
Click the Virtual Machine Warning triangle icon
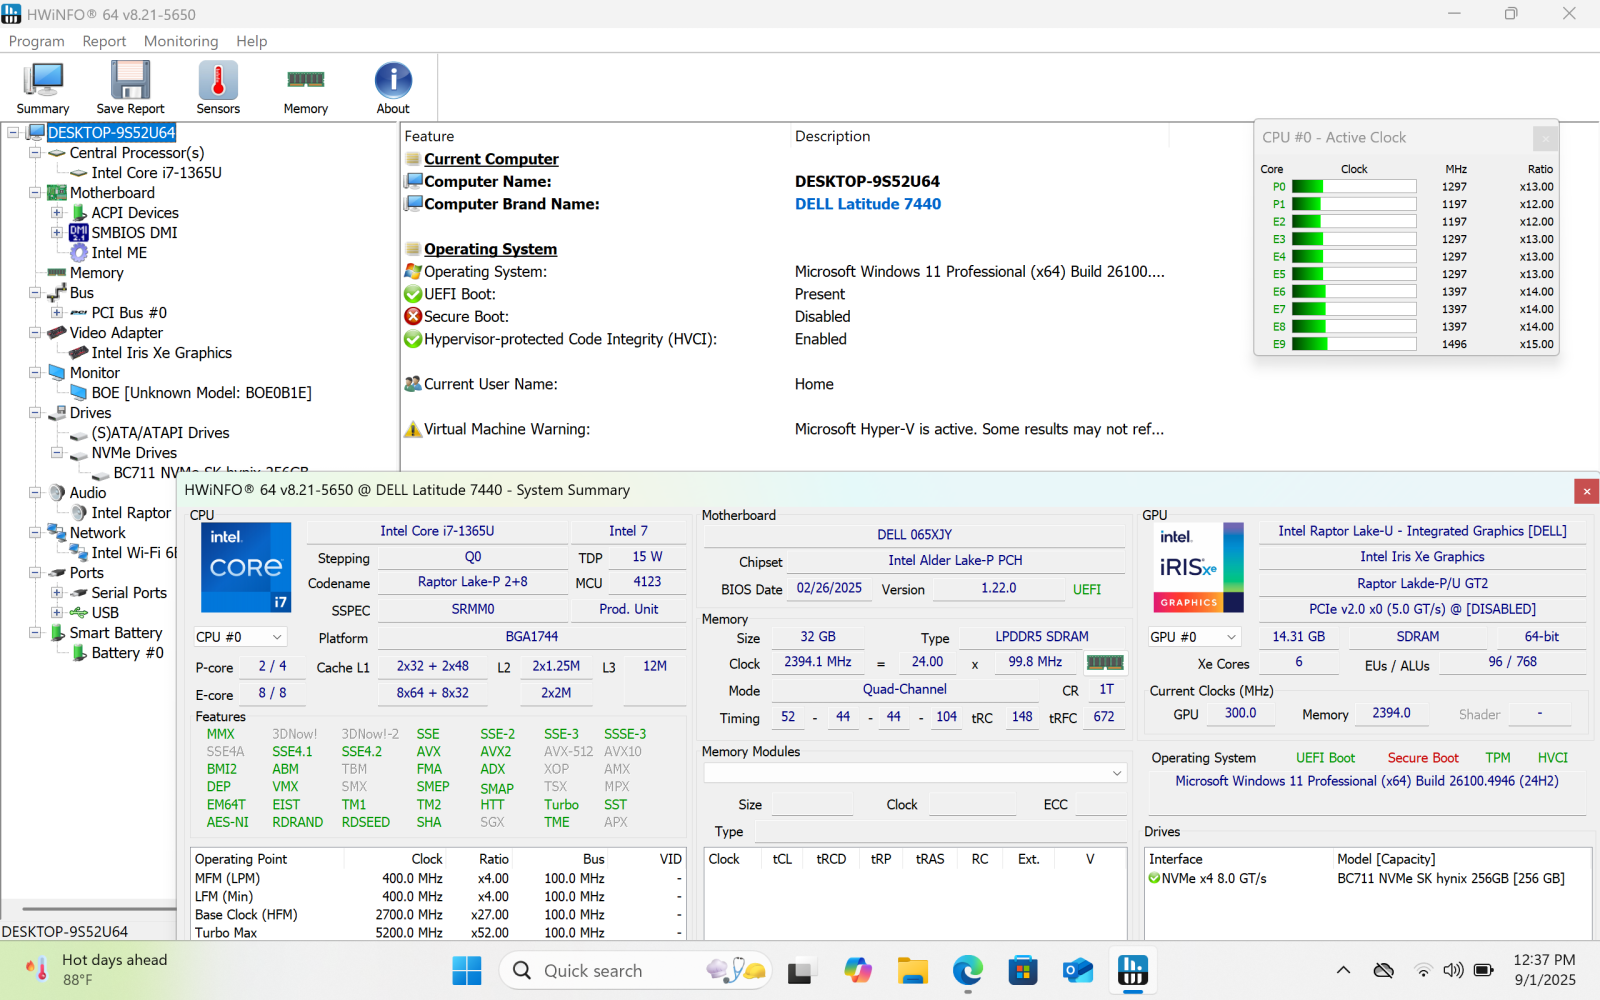pos(413,429)
